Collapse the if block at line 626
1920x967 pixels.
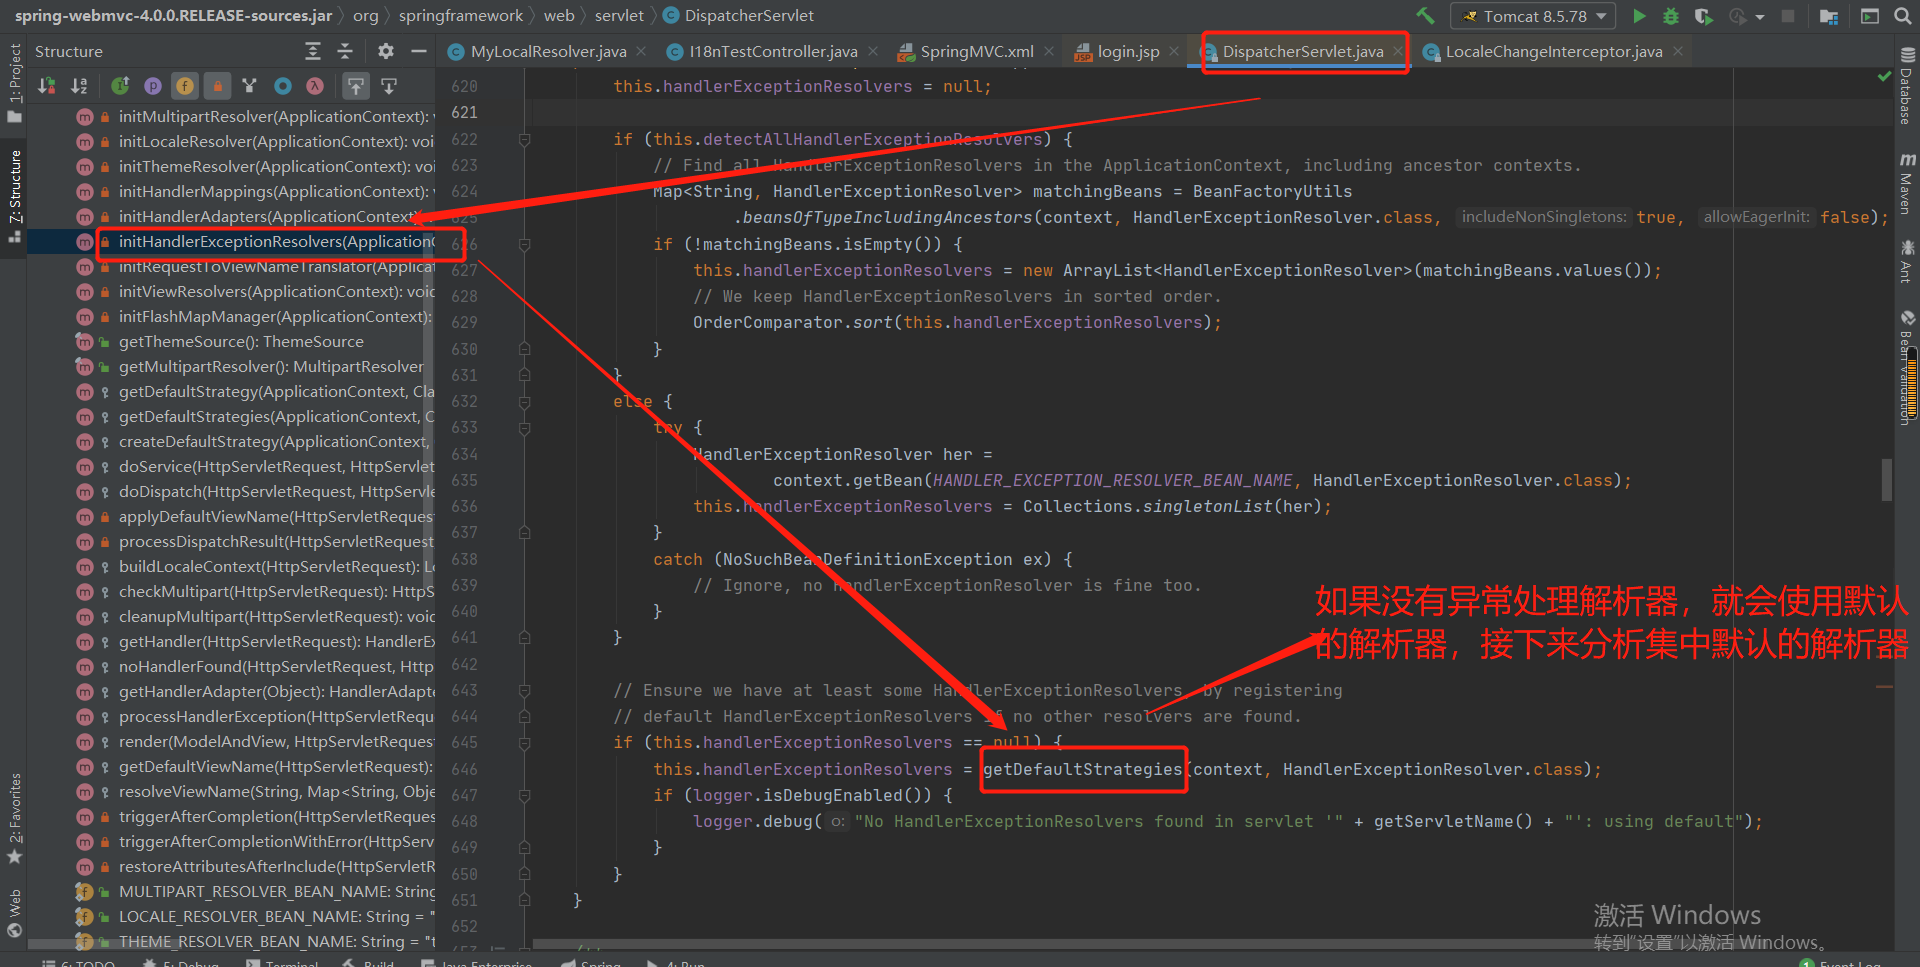(524, 245)
